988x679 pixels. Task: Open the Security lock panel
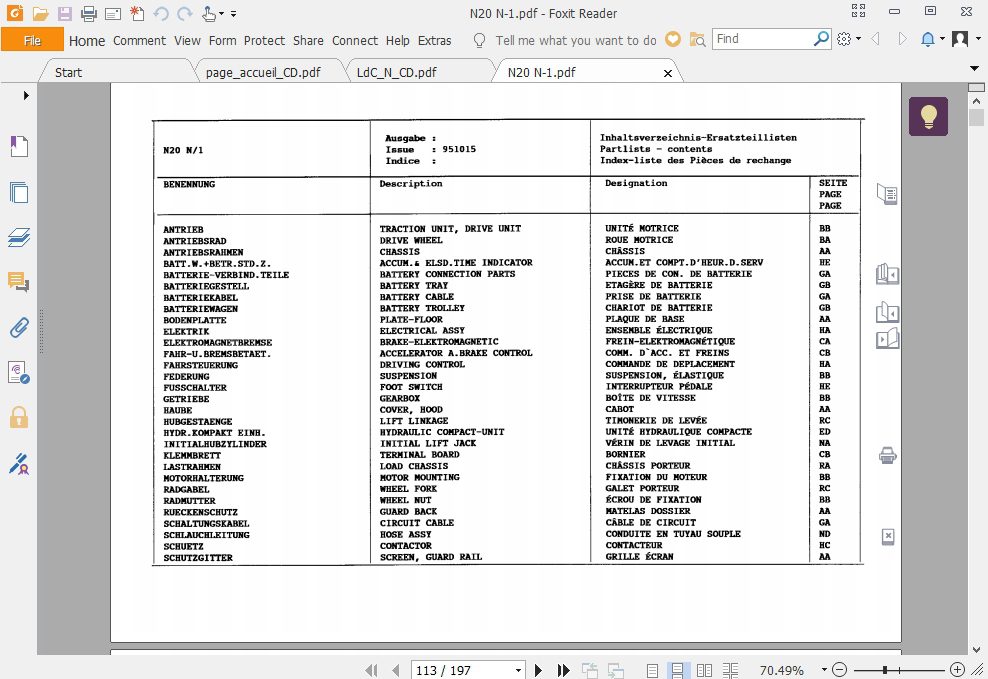coord(19,417)
